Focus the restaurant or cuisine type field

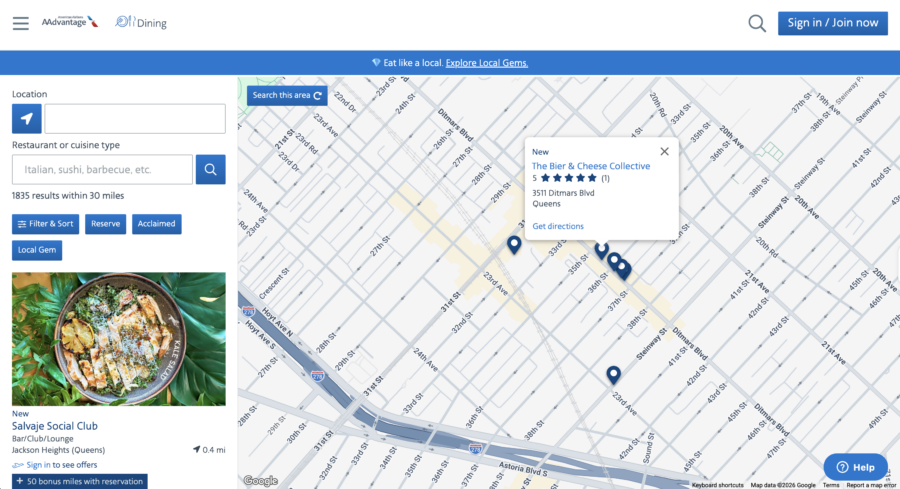[102, 169]
